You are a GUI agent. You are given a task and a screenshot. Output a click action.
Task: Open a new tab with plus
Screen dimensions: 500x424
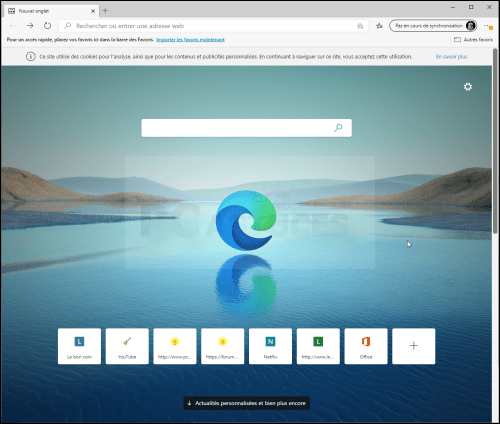pos(105,11)
